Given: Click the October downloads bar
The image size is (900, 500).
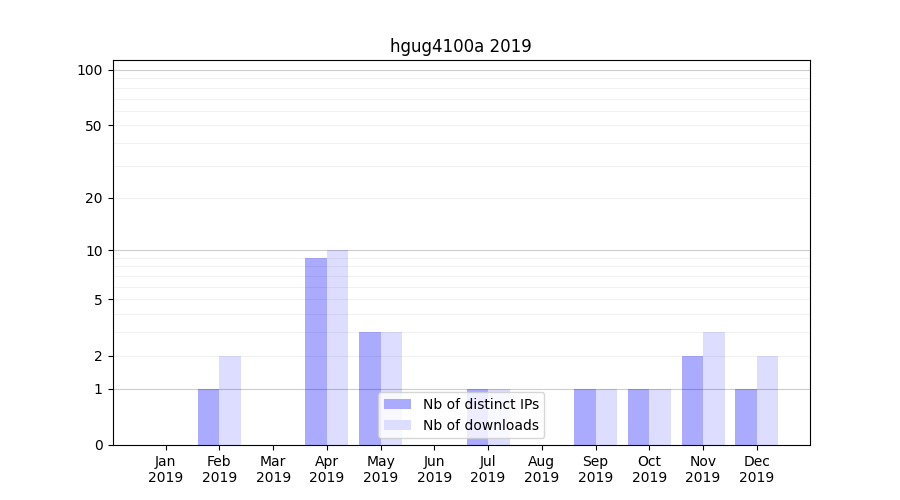Looking at the screenshot, I should (660, 417).
